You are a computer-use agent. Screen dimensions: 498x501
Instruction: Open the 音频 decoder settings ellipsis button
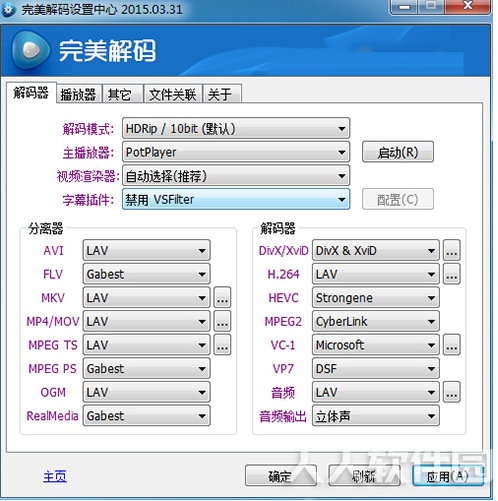(x=451, y=392)
